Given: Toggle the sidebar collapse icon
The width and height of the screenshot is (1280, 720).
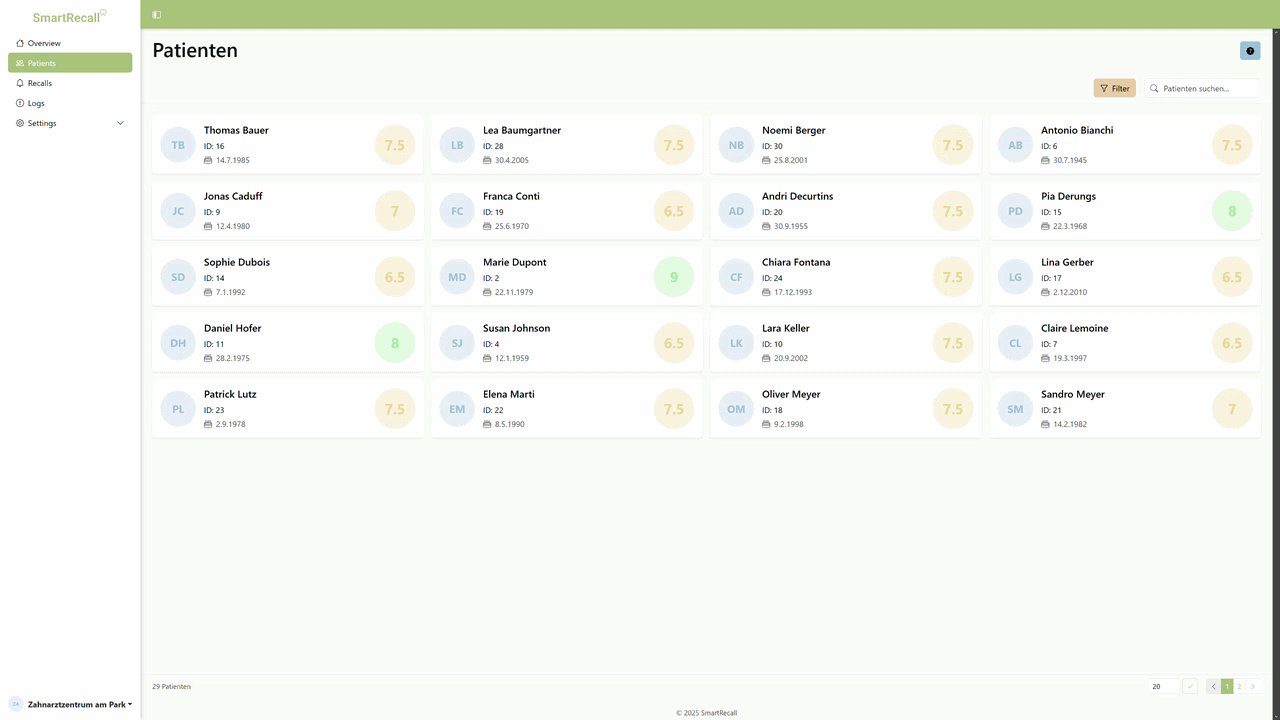Looking at the screenshot, I should pos(157,15).
